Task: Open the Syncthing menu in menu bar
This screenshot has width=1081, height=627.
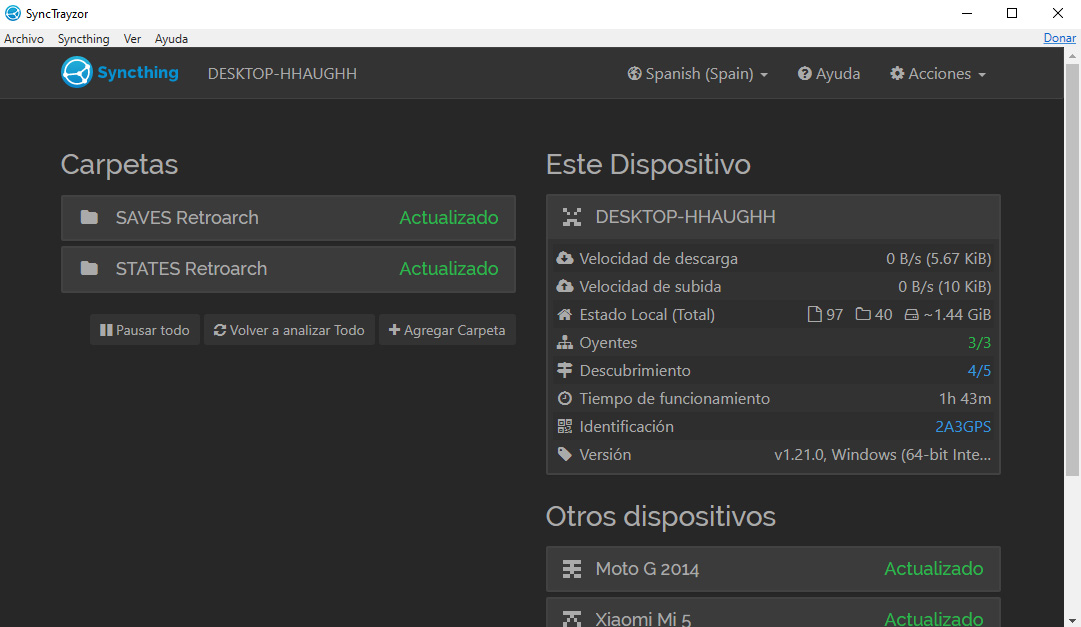Action: (83, 39)
